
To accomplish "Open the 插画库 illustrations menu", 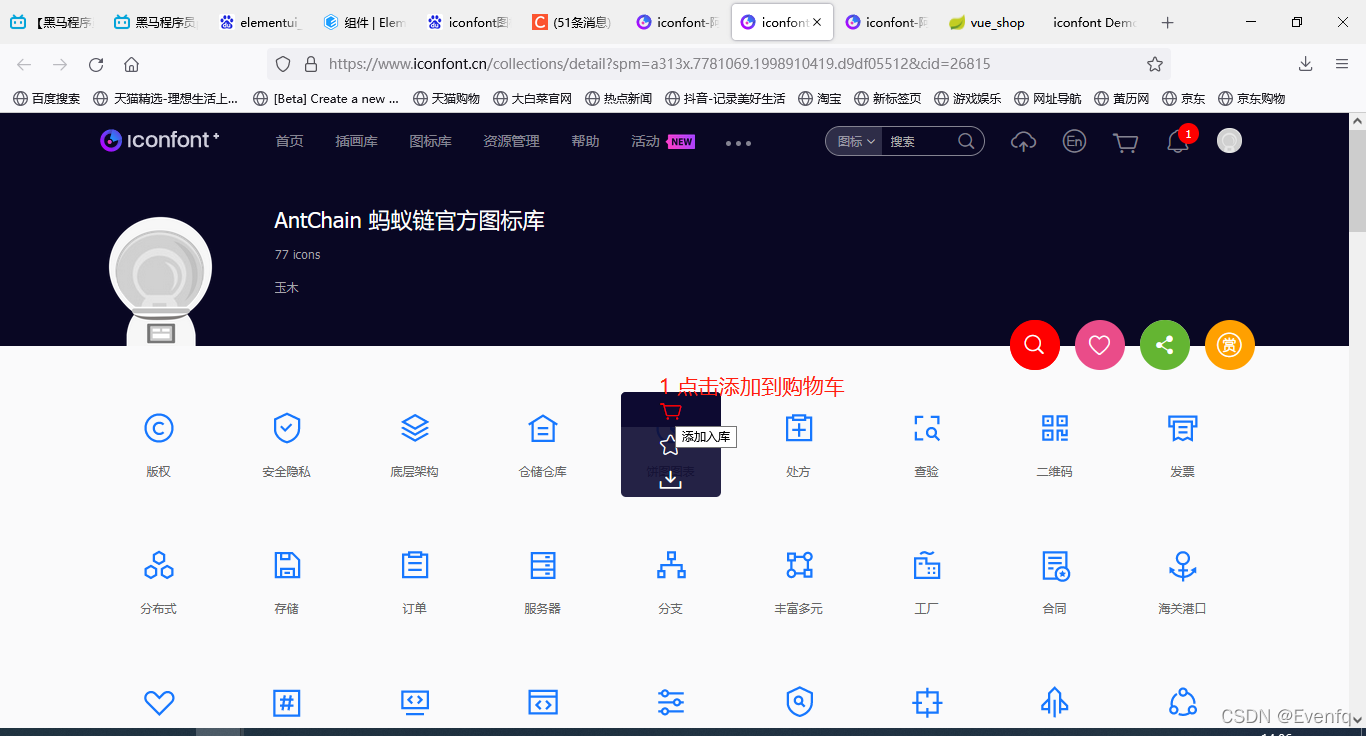I will point(356,141).
